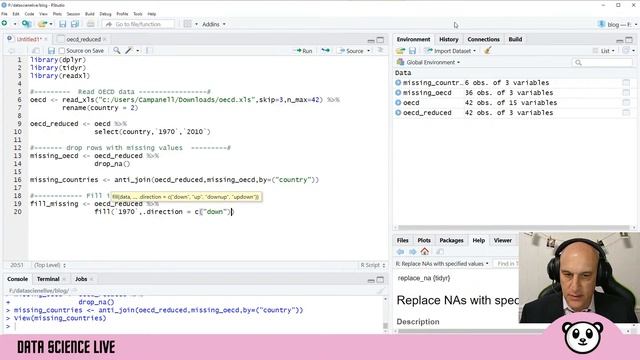
Task: Switch to the oecd_reduced editor tab
Action: click(x=83, y=40)
